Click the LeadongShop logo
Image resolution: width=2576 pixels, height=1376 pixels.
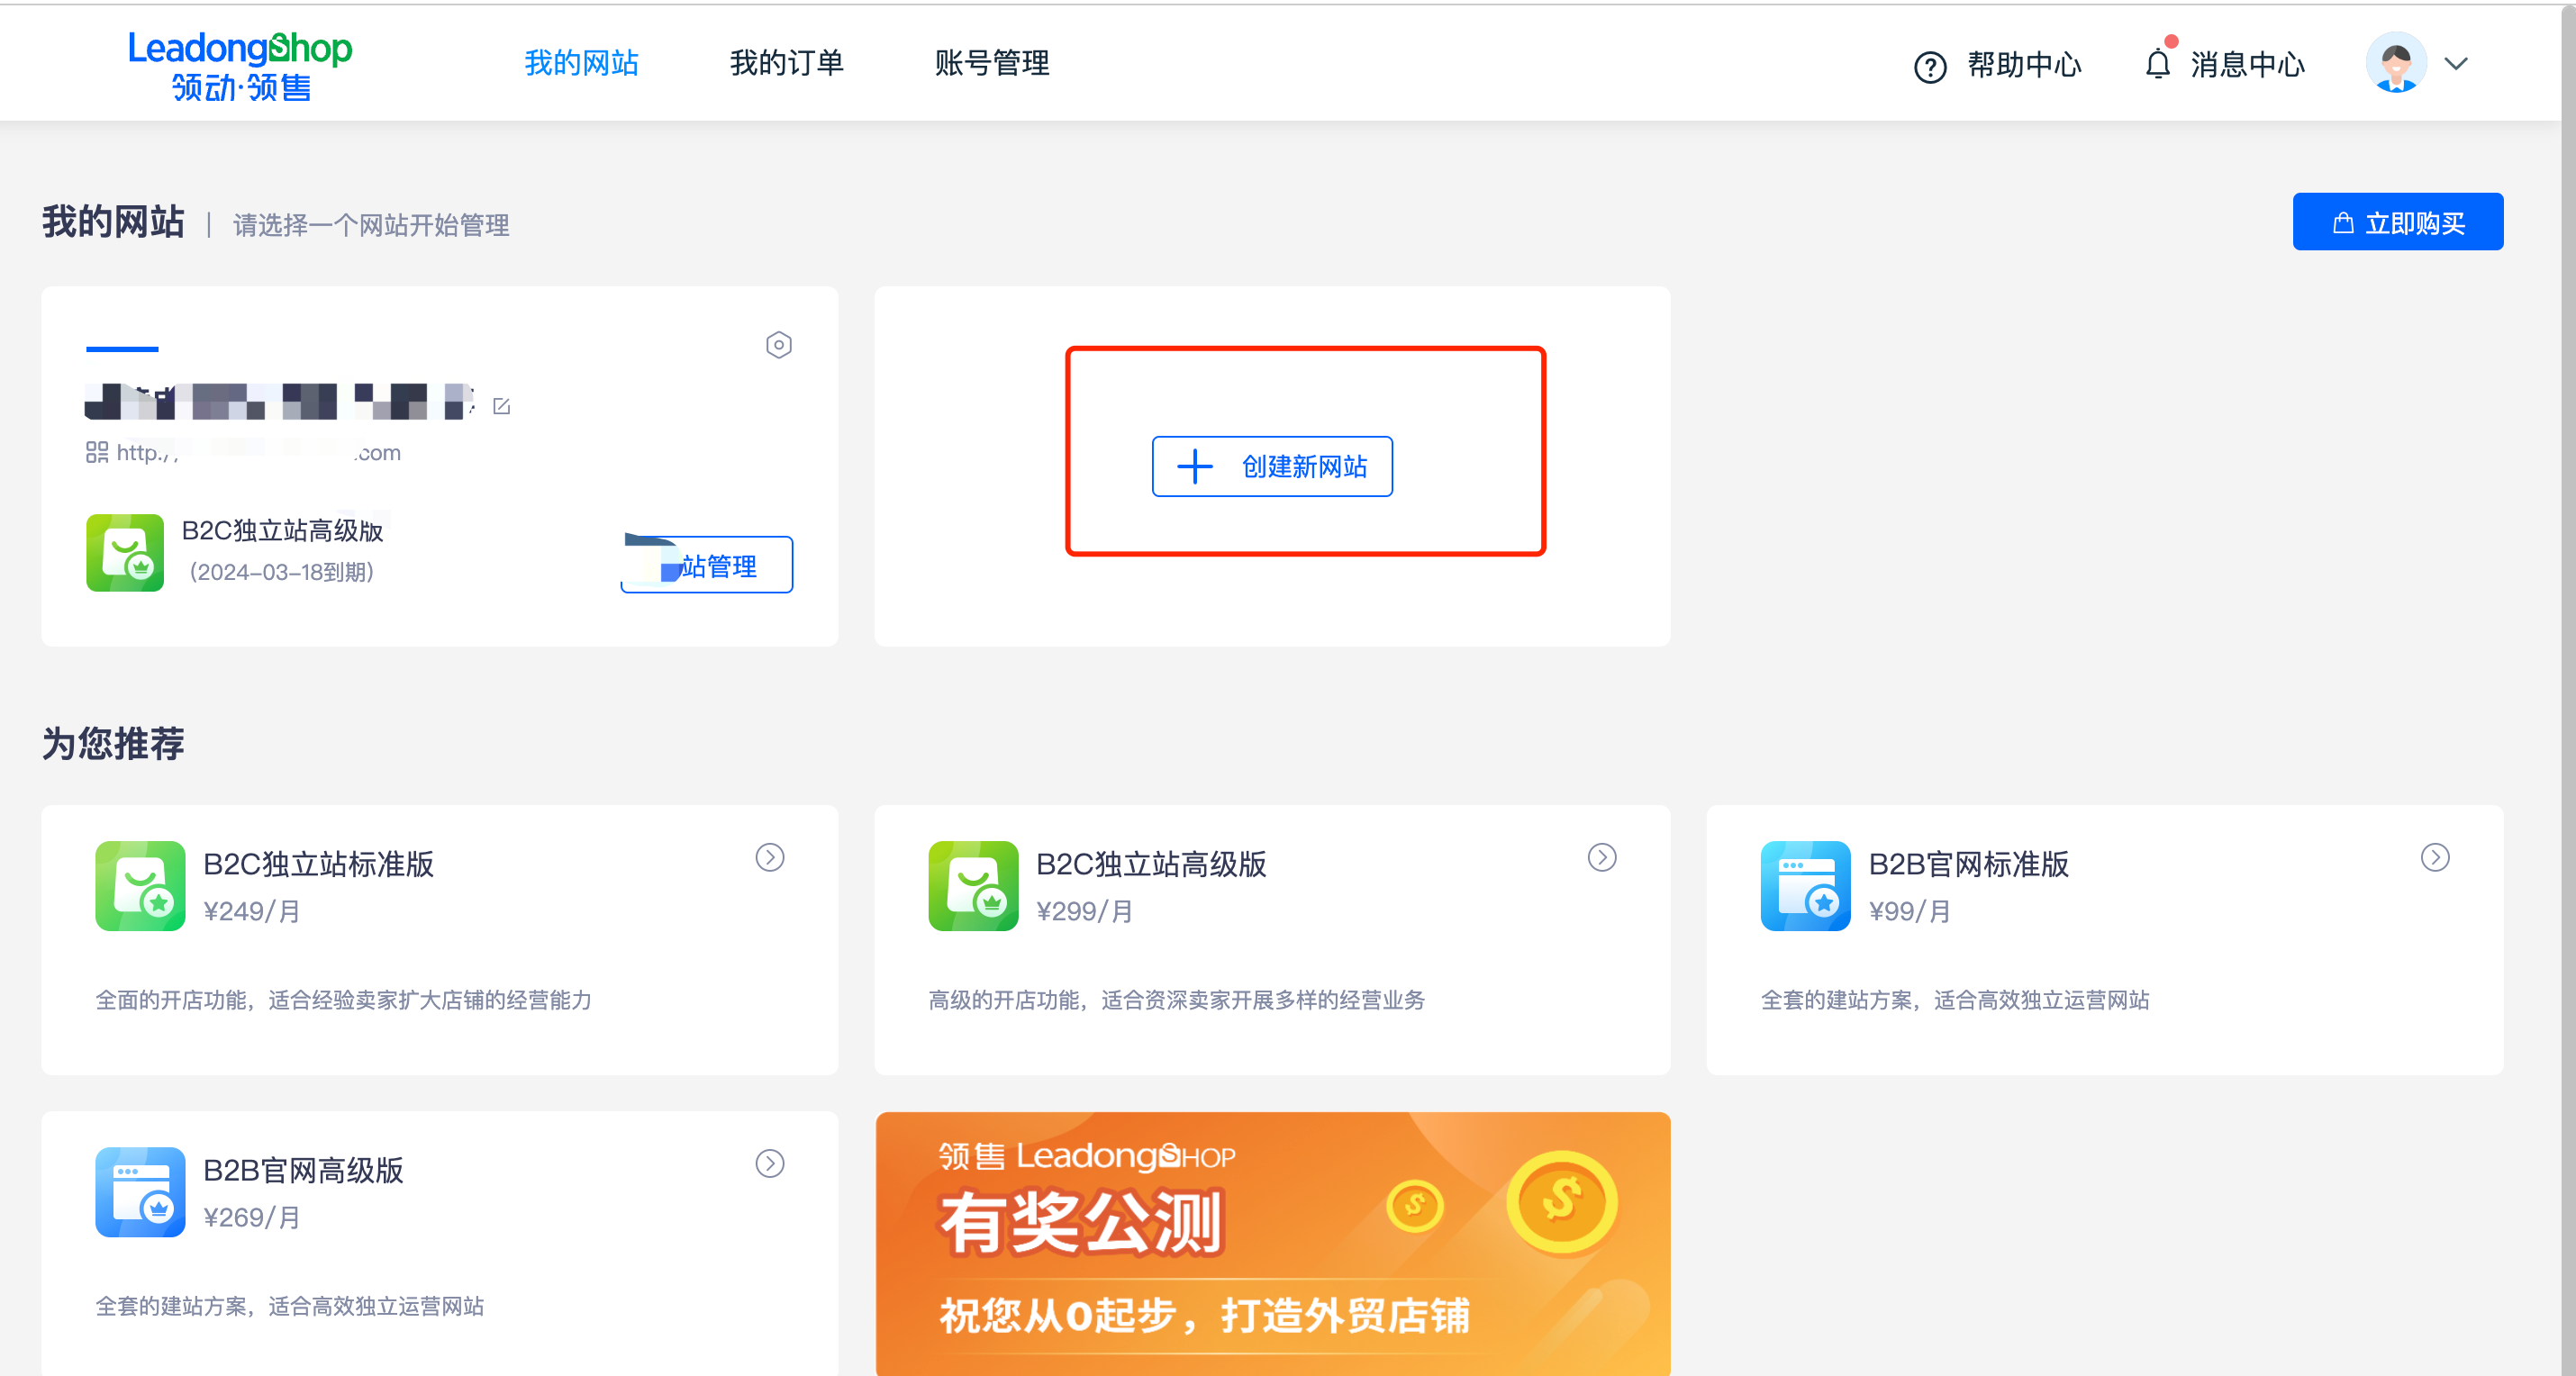tap(240, 65)
